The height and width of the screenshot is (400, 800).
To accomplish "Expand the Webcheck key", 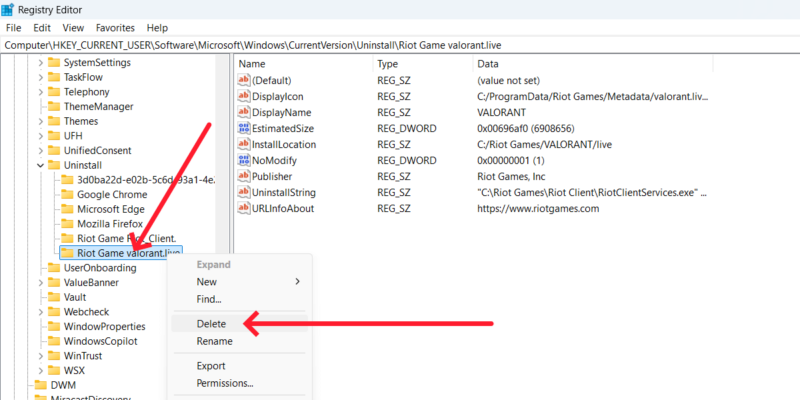I will (41, 312).
